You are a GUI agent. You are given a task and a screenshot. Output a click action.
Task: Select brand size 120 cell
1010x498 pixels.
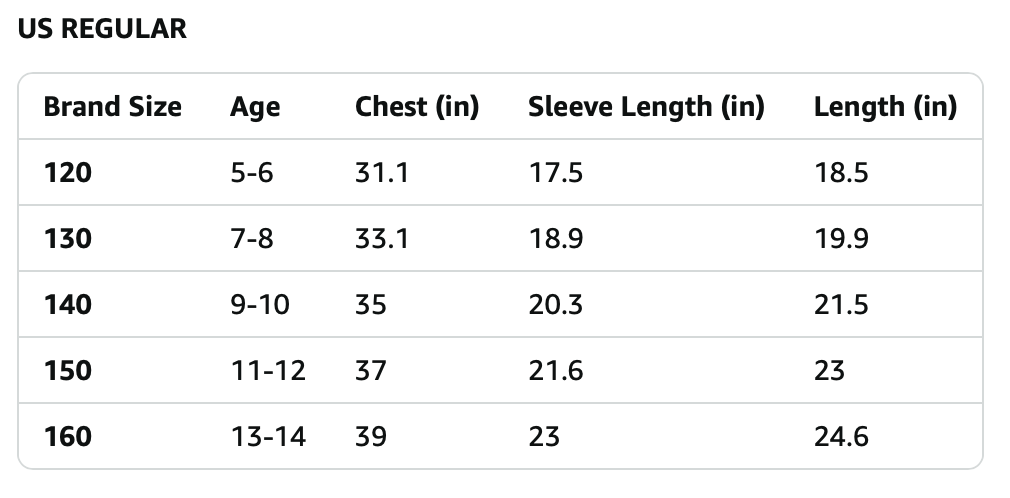pos(68,173)
